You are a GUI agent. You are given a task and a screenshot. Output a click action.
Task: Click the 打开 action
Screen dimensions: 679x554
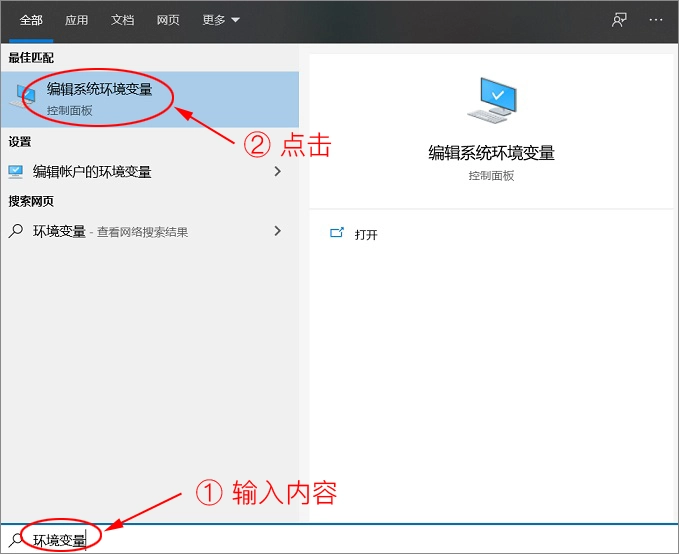point(366,235)
